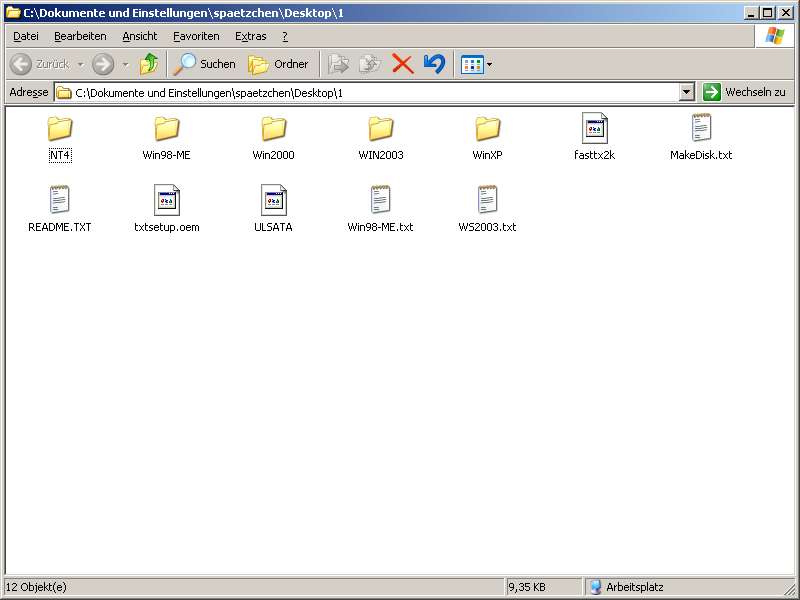Viewport: 800px width, 600px height.
Task: Open the forward history dropdown arrow
Action: tap(126, 64)
